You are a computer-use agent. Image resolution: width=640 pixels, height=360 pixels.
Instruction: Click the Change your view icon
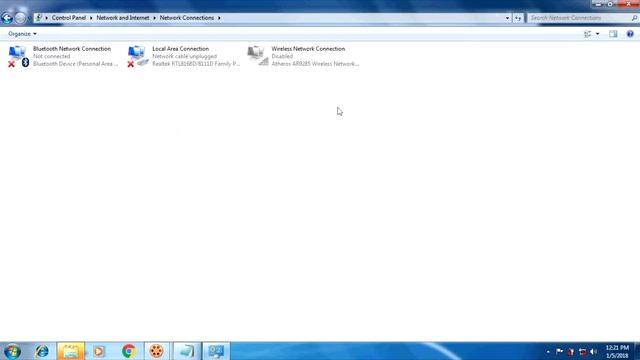(588, 34)
